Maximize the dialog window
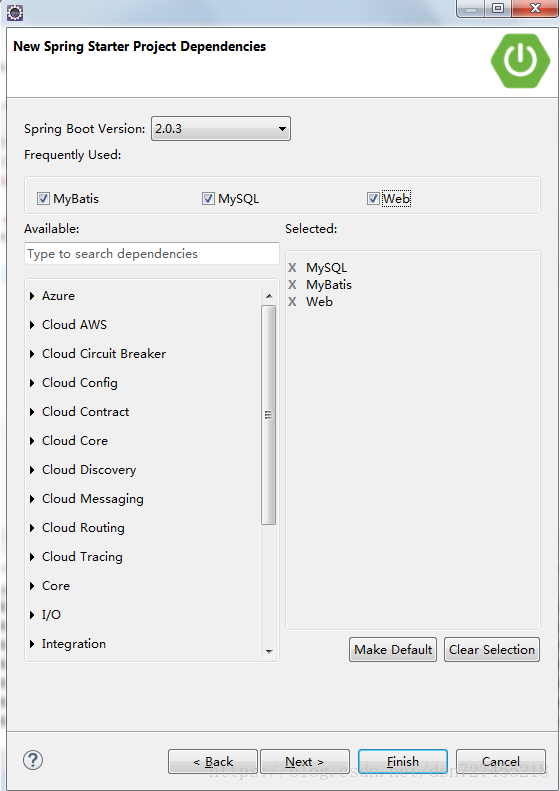Image resolution: width=560 pixels, height=791 pixels. coord(498,8)
